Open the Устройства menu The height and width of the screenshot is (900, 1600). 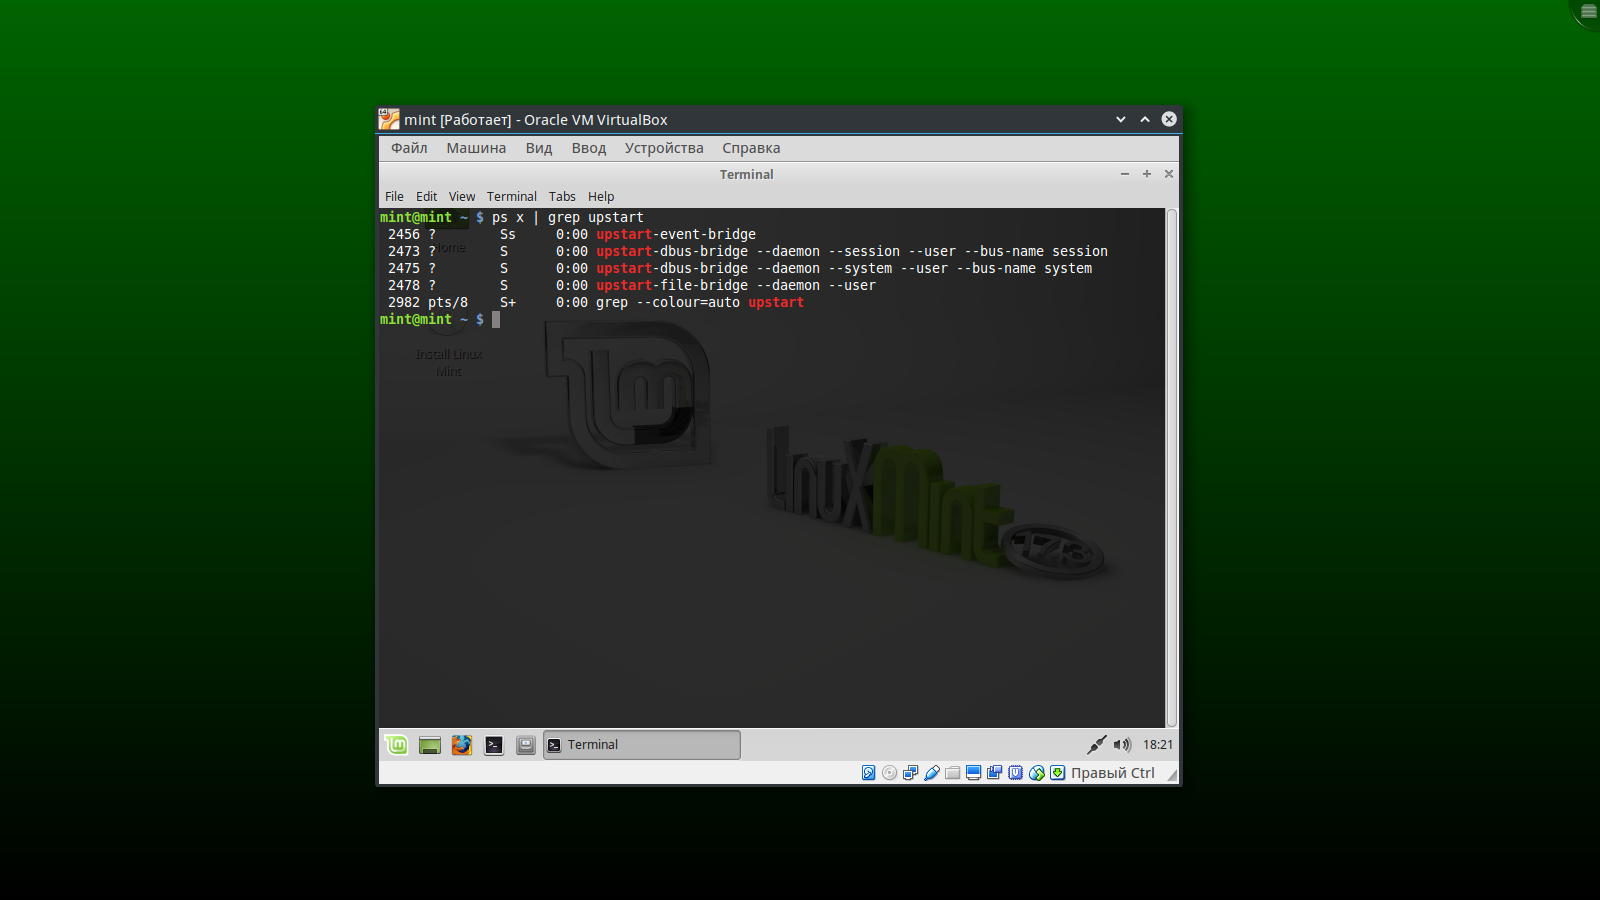pyautogui.click(x=664, y=148)
